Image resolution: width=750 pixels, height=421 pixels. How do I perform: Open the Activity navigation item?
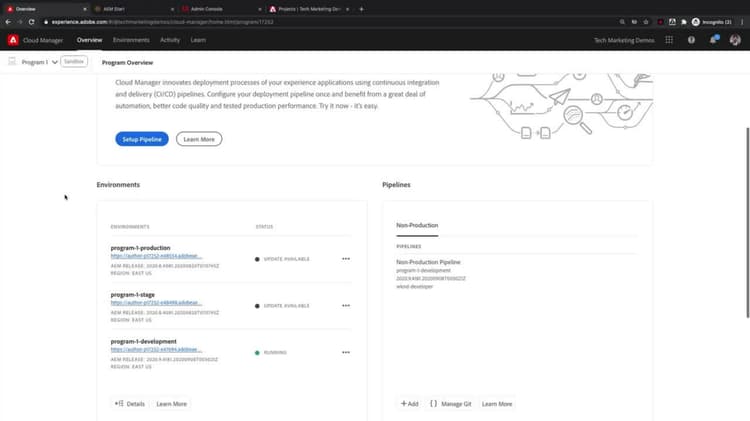click(x=170, y=40)
